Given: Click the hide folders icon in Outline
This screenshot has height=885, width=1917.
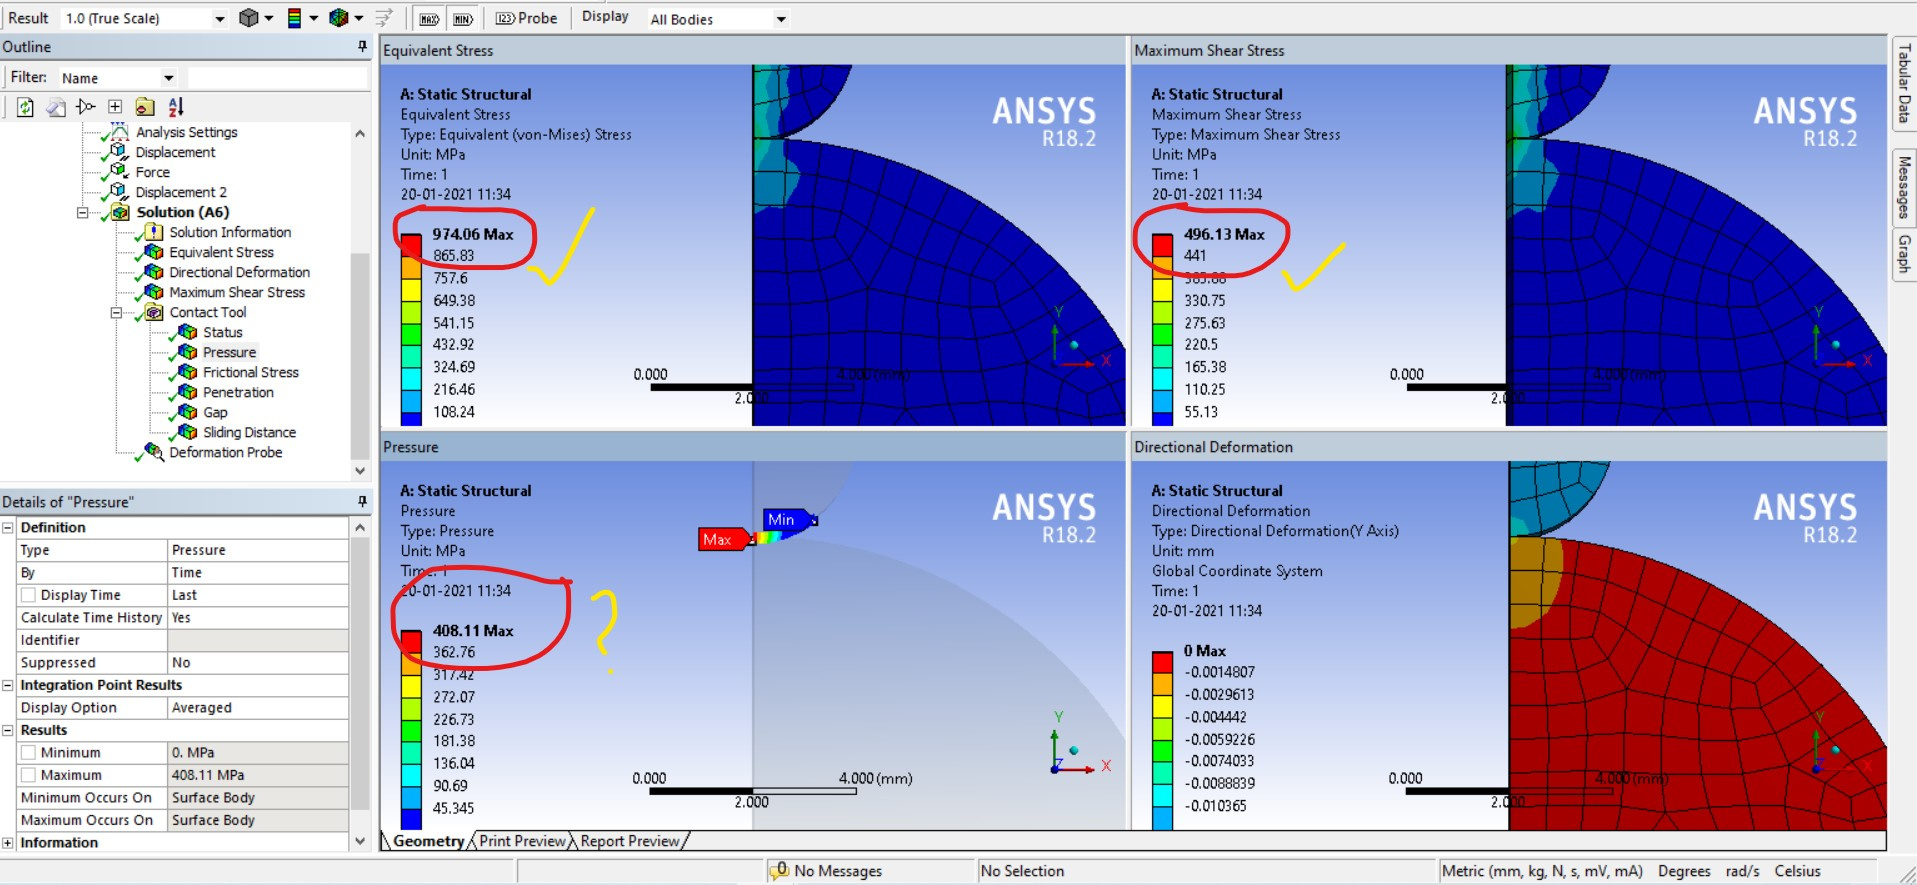Looking at the screenshot, I should 145,107.
